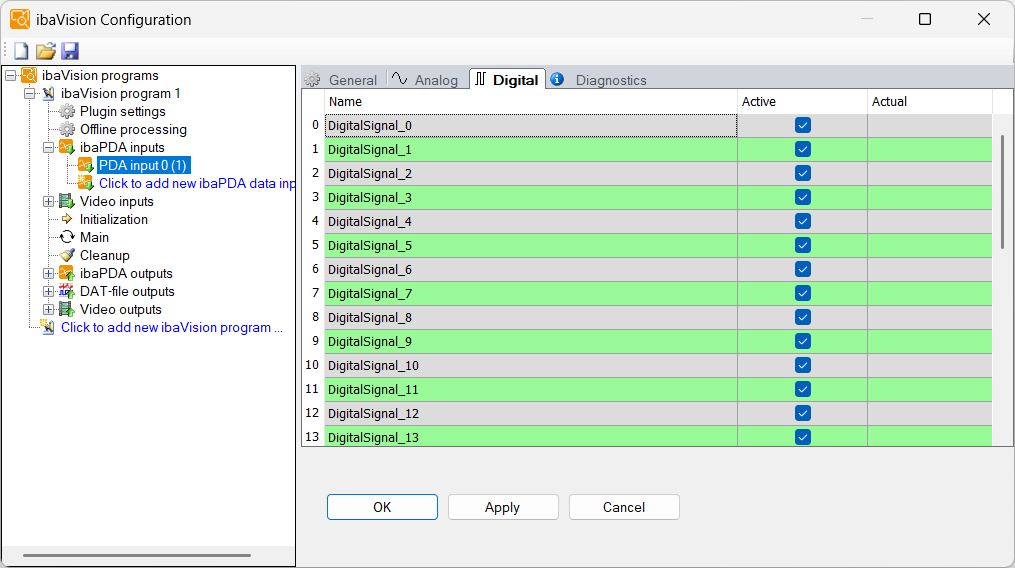The height and width of the screenshot is (568, 1015).
Task: Toggle Active checkbox for DigitalSignal_5
Action: 803,245
